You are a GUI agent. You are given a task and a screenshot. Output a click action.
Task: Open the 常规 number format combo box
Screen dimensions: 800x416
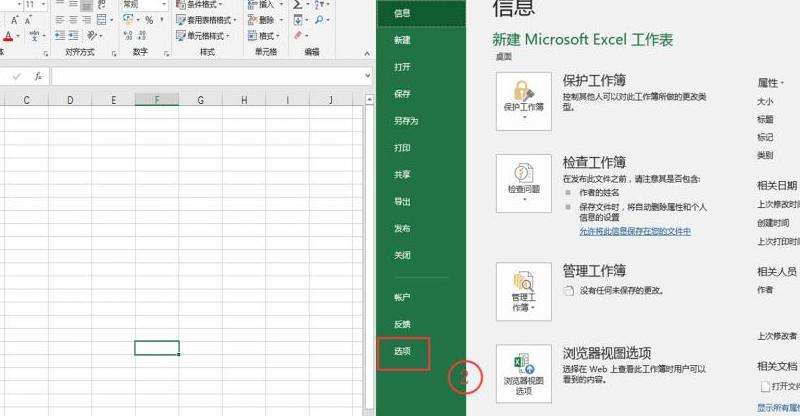[x=144, y=4]
